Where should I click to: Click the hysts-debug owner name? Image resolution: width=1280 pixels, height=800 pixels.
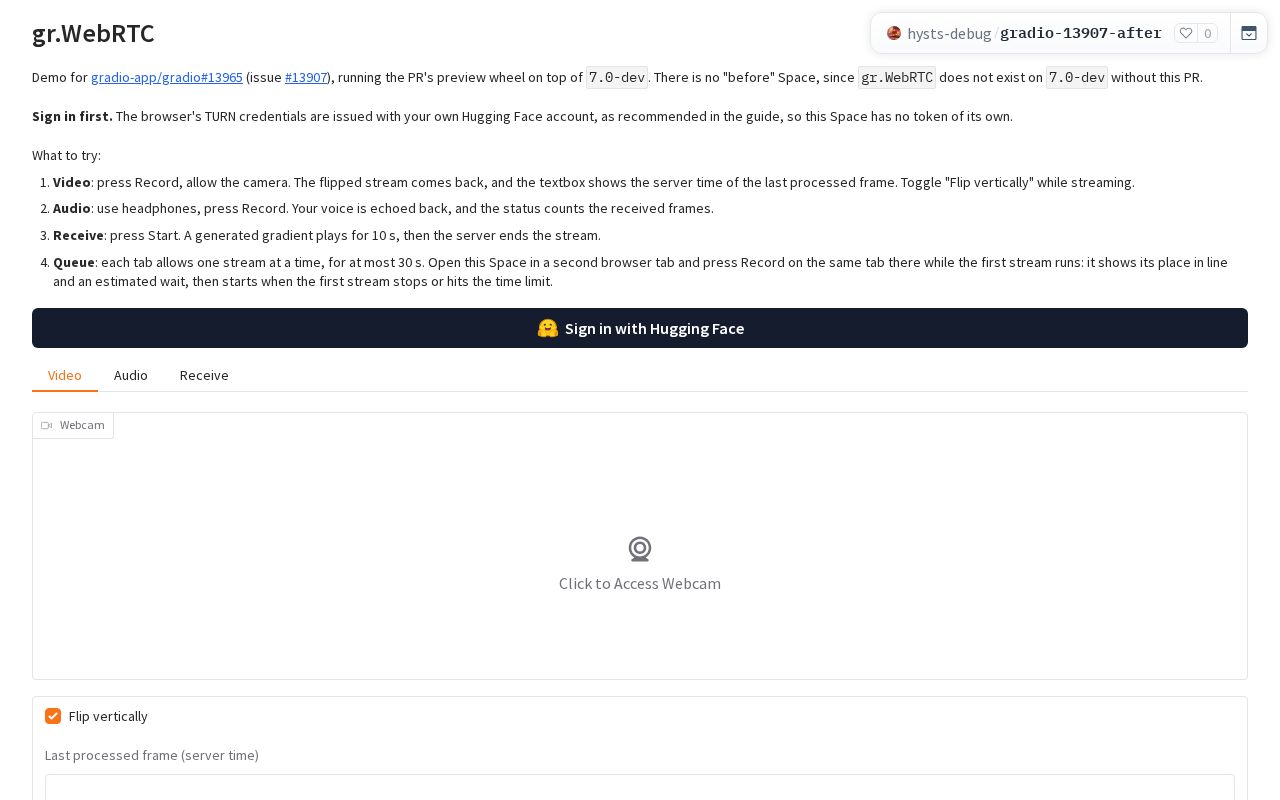[x=949, y=33]
